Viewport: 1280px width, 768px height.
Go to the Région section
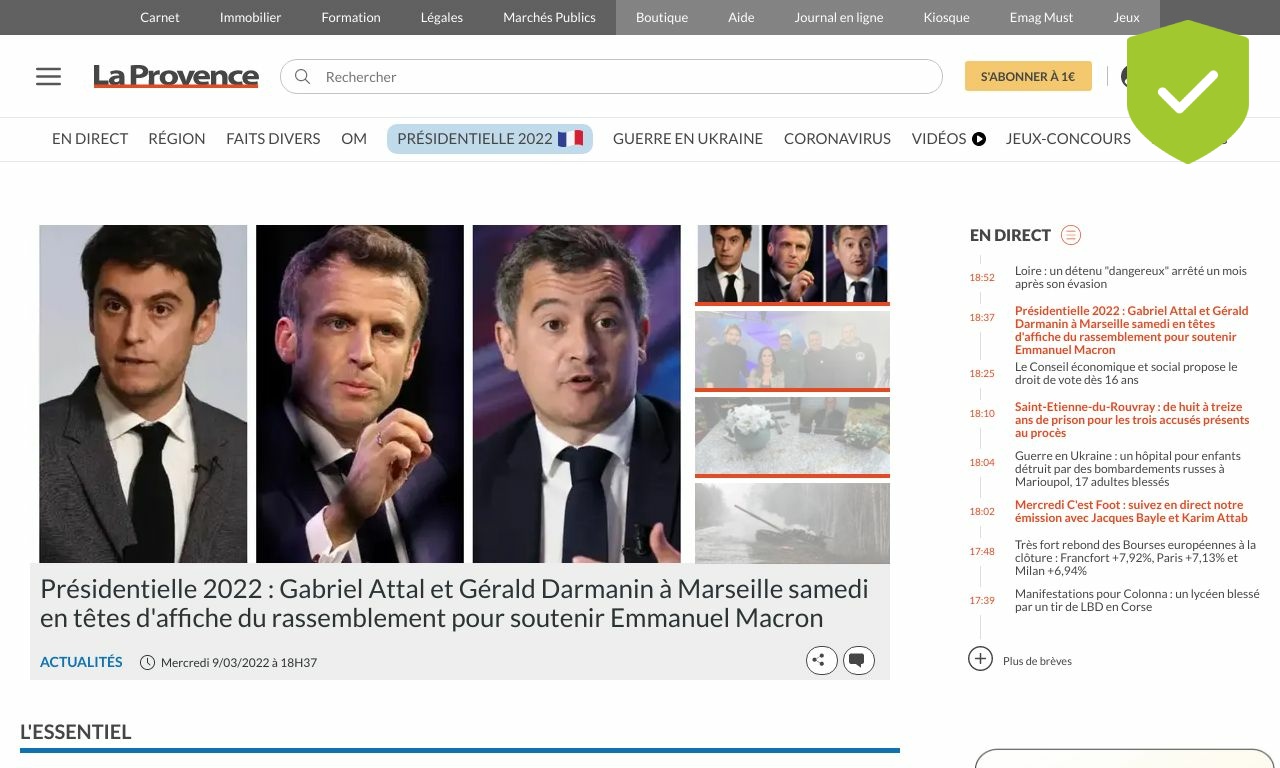coord(177,139)
